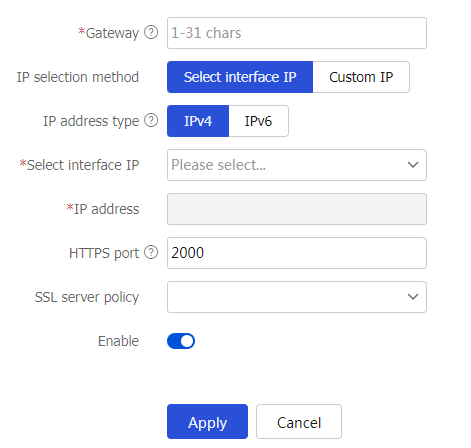Screen dimensions: 471x448
Task: Select IPv4 address type
Action: click(x=198, y=121)
